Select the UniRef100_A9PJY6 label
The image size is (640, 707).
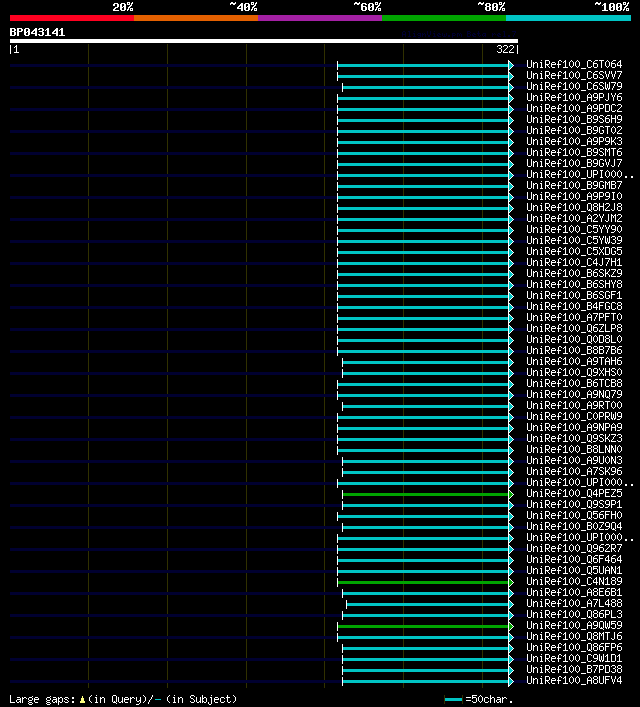pyautogui.click(x=574, y=97)
